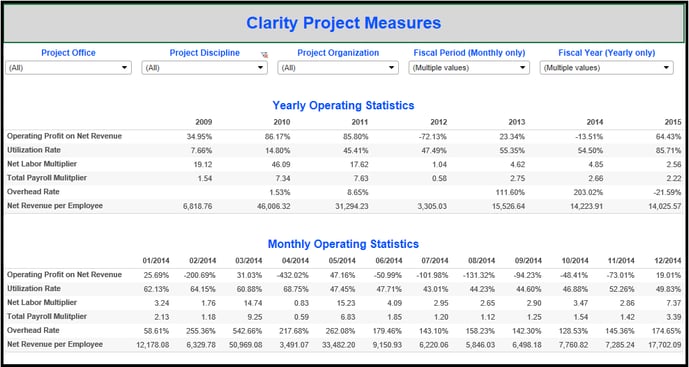Click the 17,702.09 cell for 12/2014
Image resolution: width=689 pixels, height=367 pixels.
(x=665, y=345)
